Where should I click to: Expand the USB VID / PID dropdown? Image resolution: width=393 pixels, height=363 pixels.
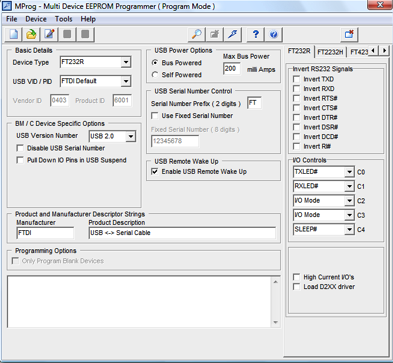[126, 81]
